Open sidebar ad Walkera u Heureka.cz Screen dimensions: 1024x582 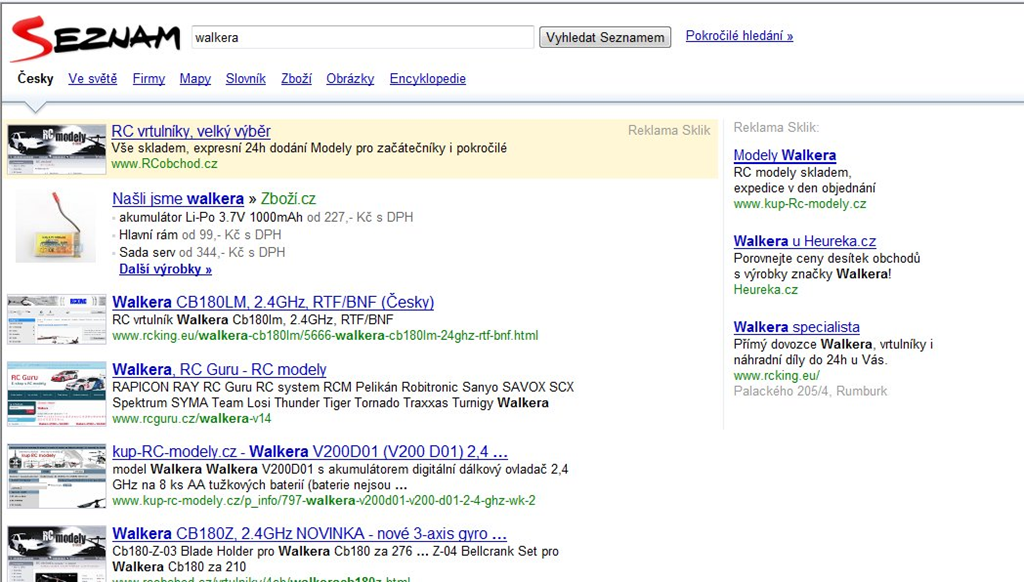pyautogui.click(x=805, y=241)
